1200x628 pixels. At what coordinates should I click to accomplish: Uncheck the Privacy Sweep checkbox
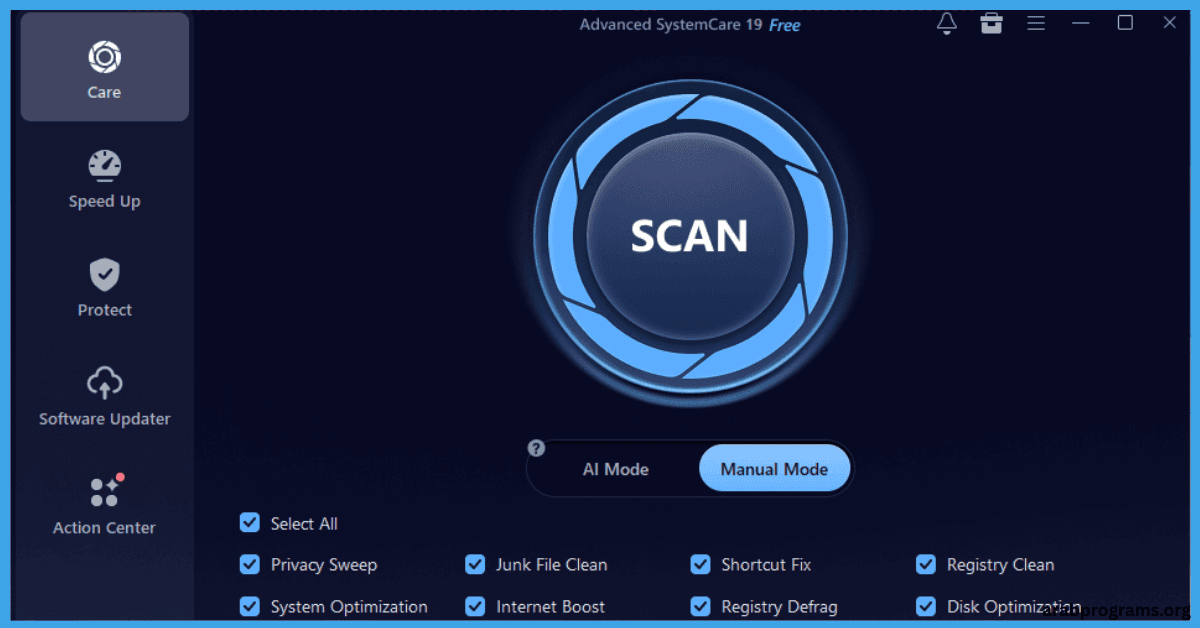(x=250, y=565)
